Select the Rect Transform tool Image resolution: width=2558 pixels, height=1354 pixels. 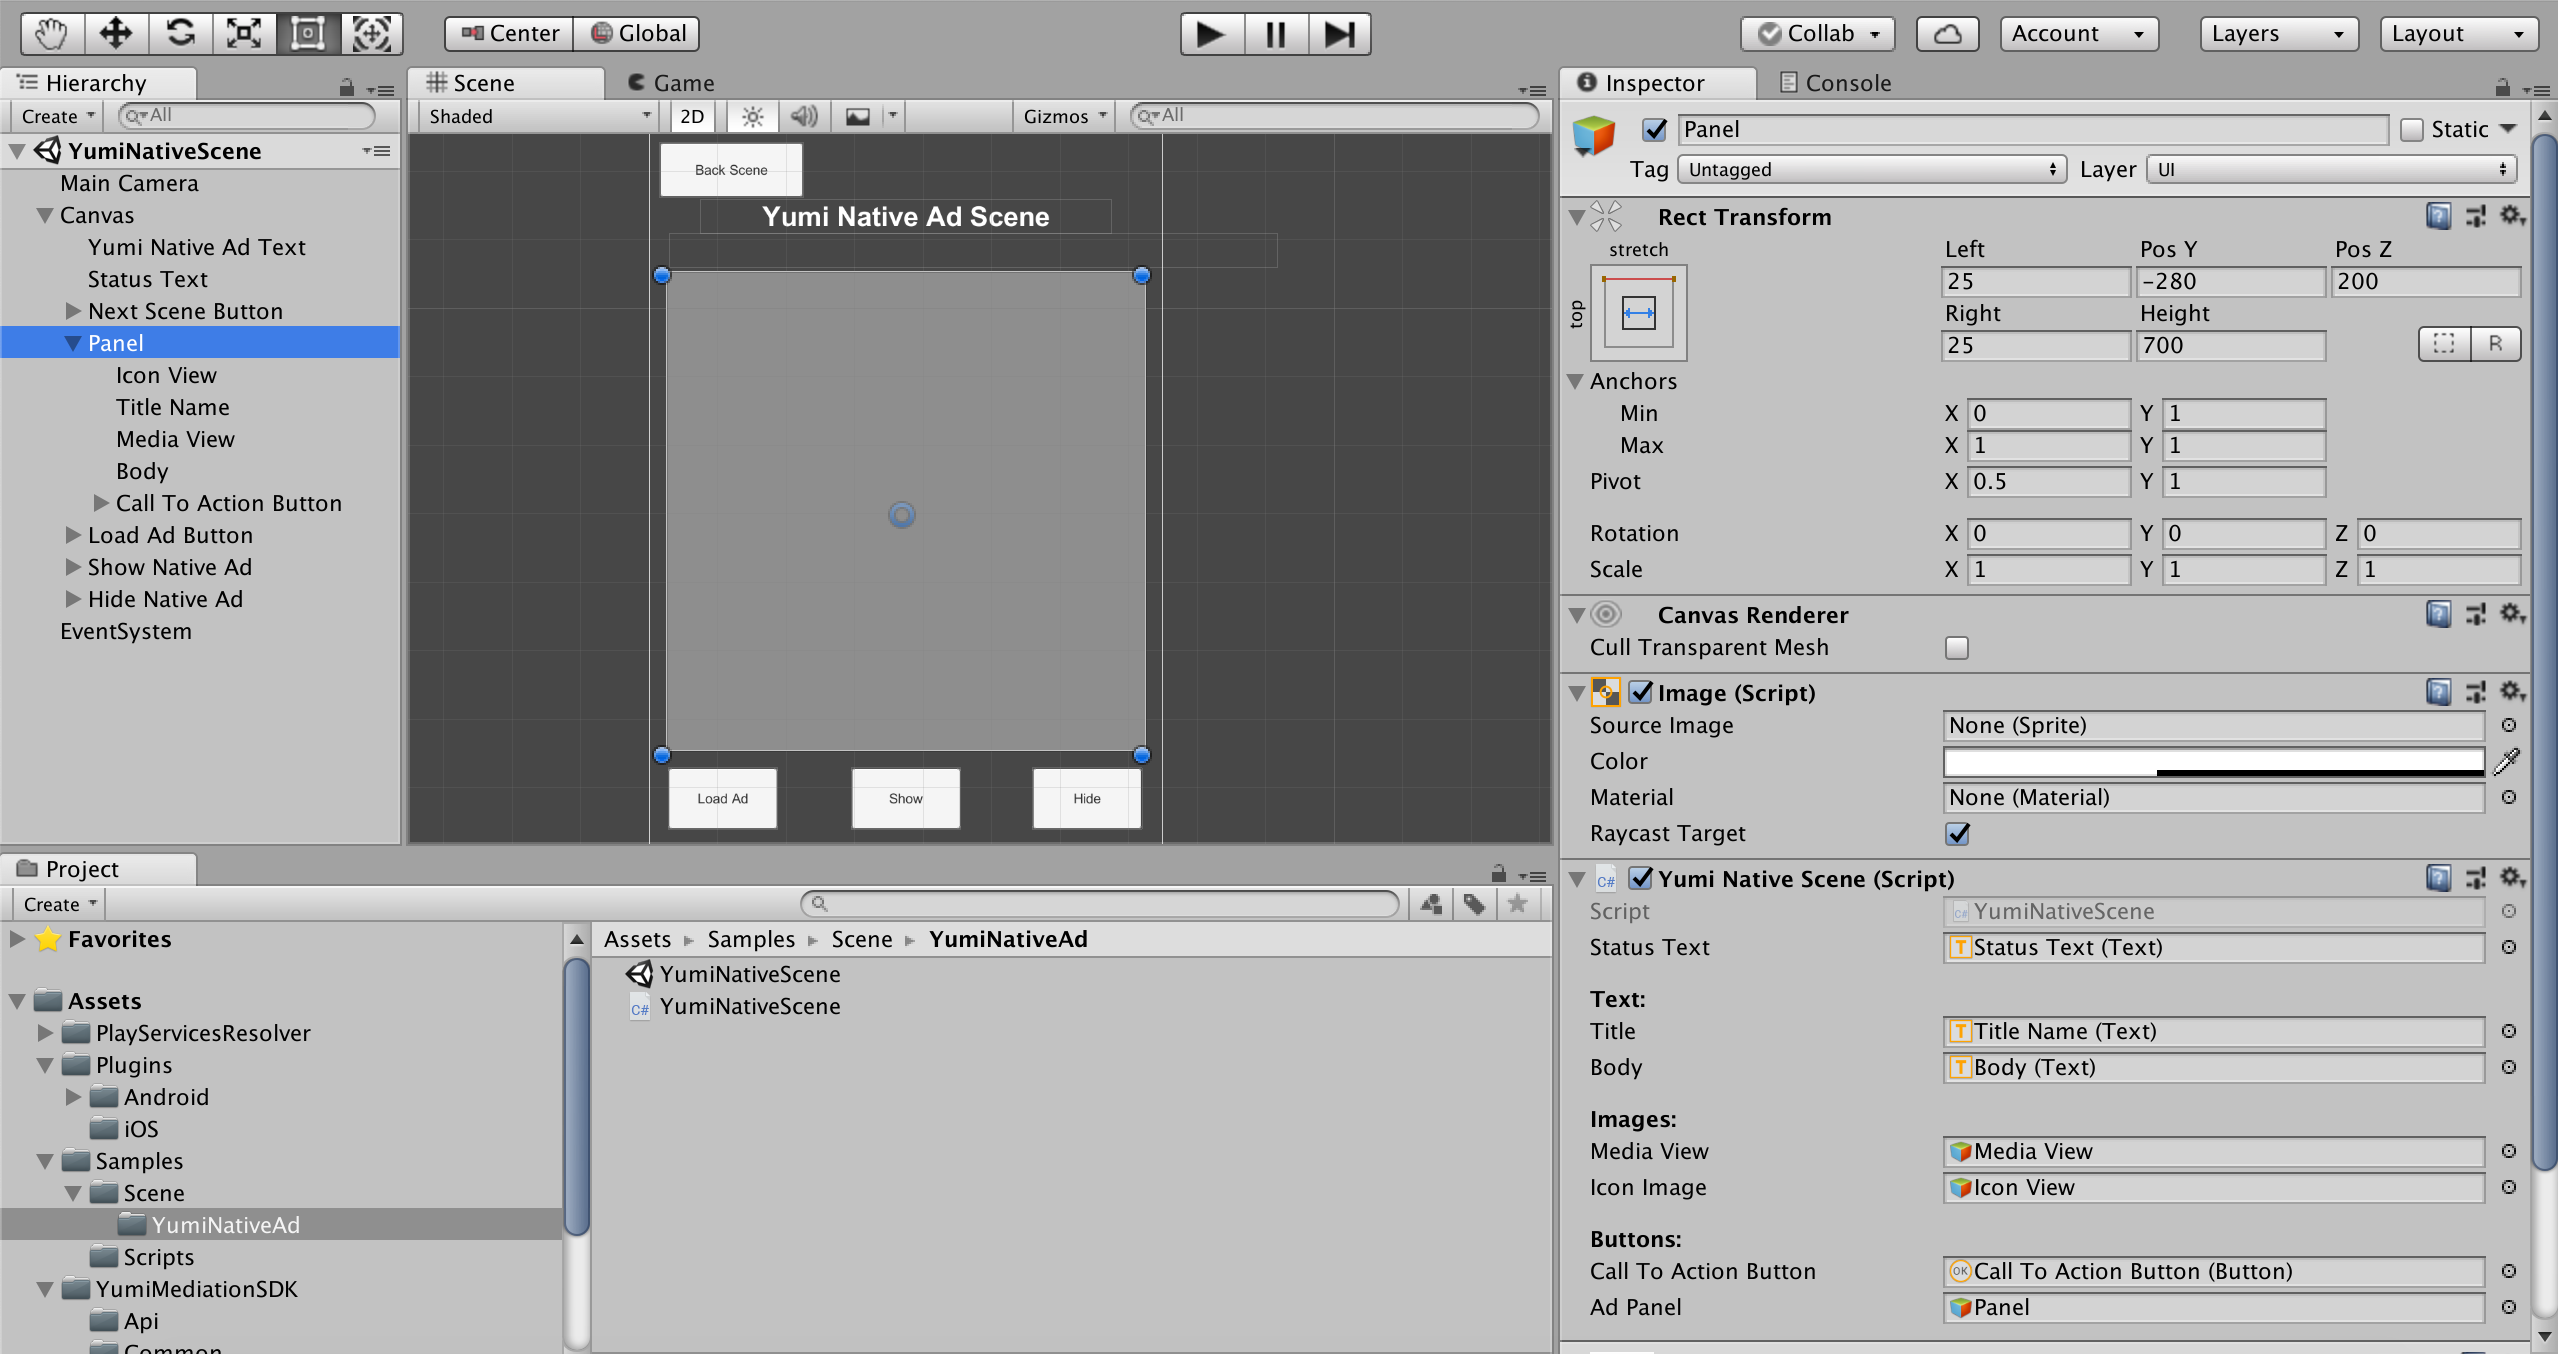pyautogui.click(x=307, y=33)
